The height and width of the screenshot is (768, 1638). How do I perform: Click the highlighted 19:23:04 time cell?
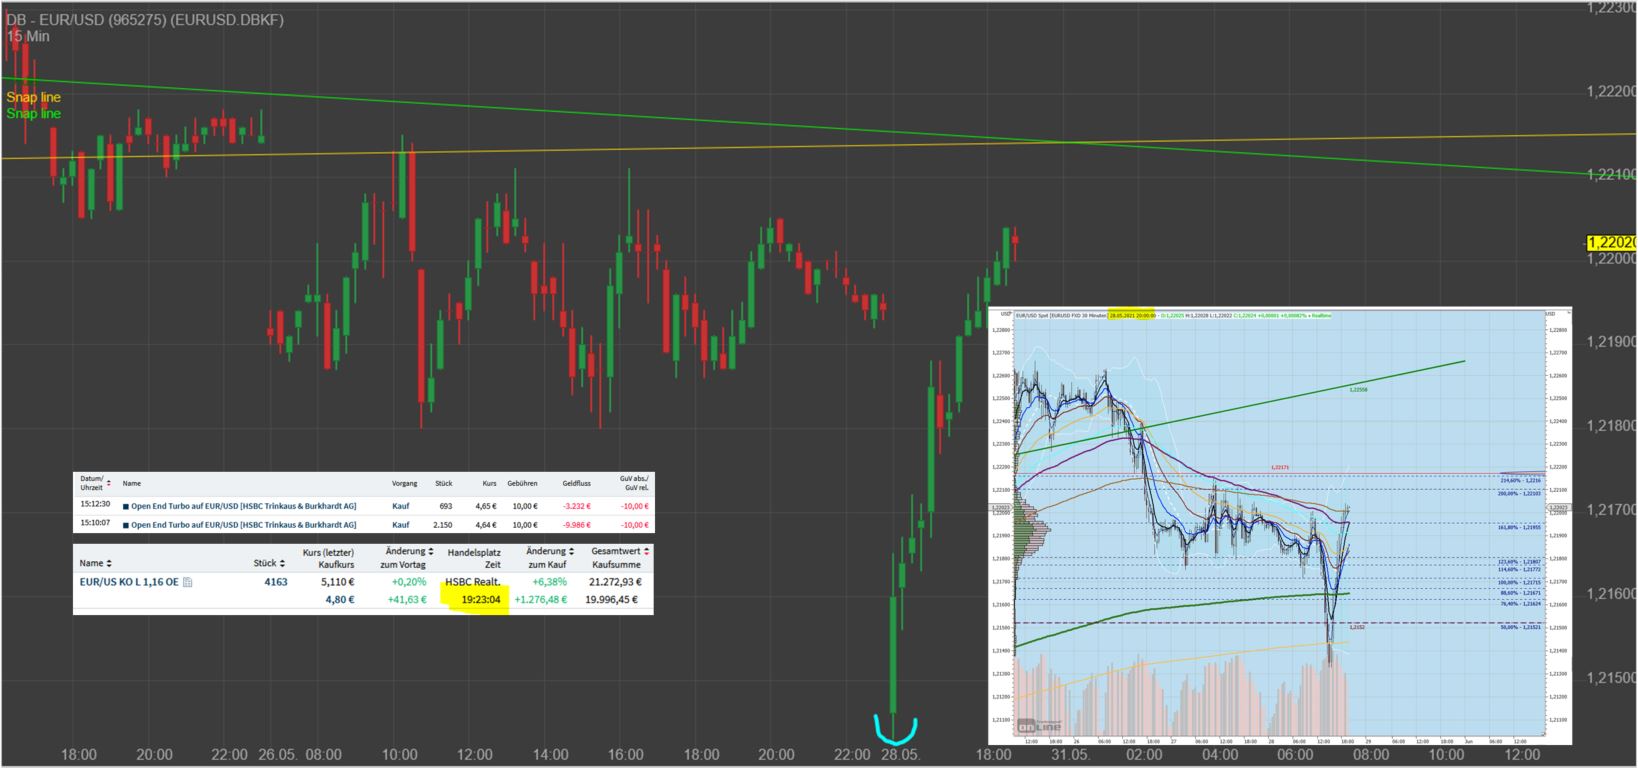[x=480, y=600]
